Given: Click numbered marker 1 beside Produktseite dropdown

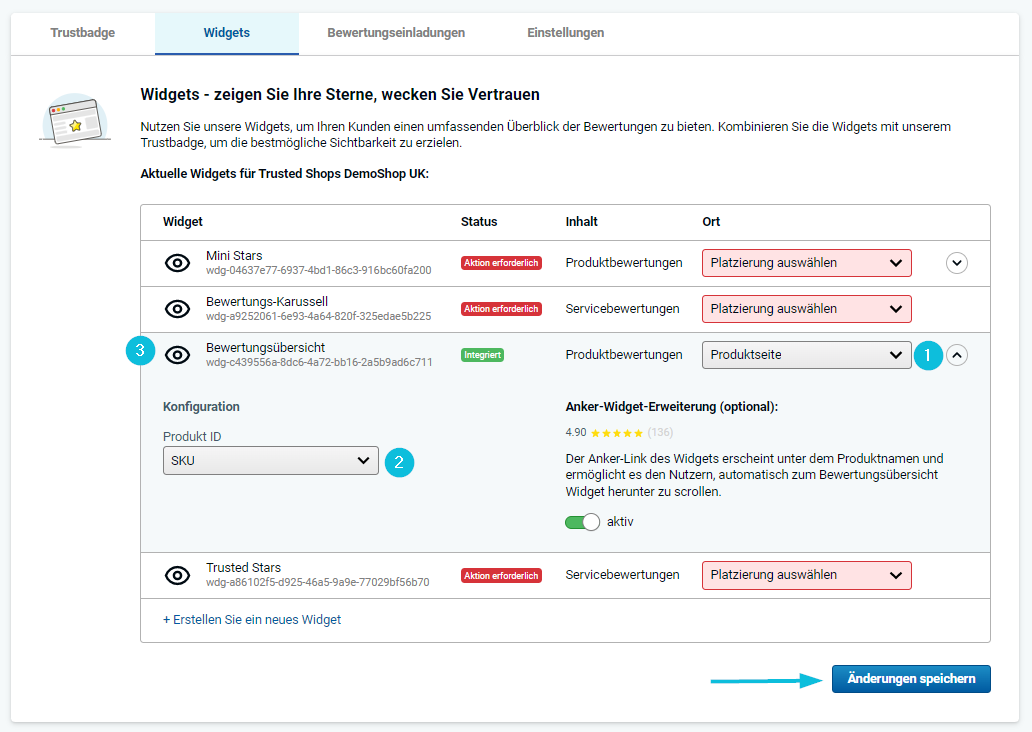Looking at the screenshot, I should (x=927, y=355).
